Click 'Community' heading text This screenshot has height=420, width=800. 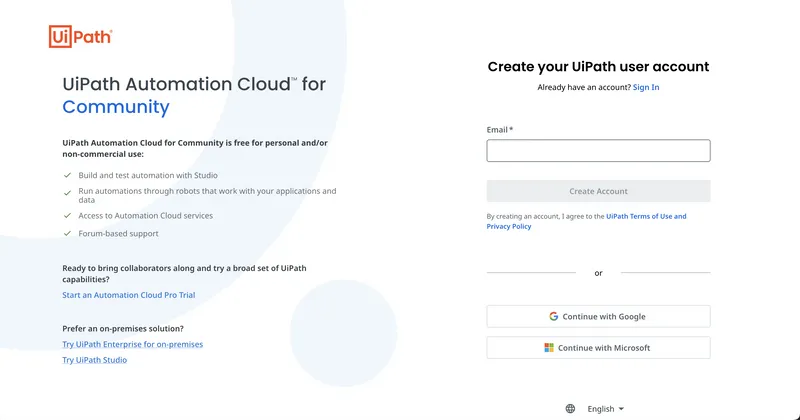pos(116,107)
